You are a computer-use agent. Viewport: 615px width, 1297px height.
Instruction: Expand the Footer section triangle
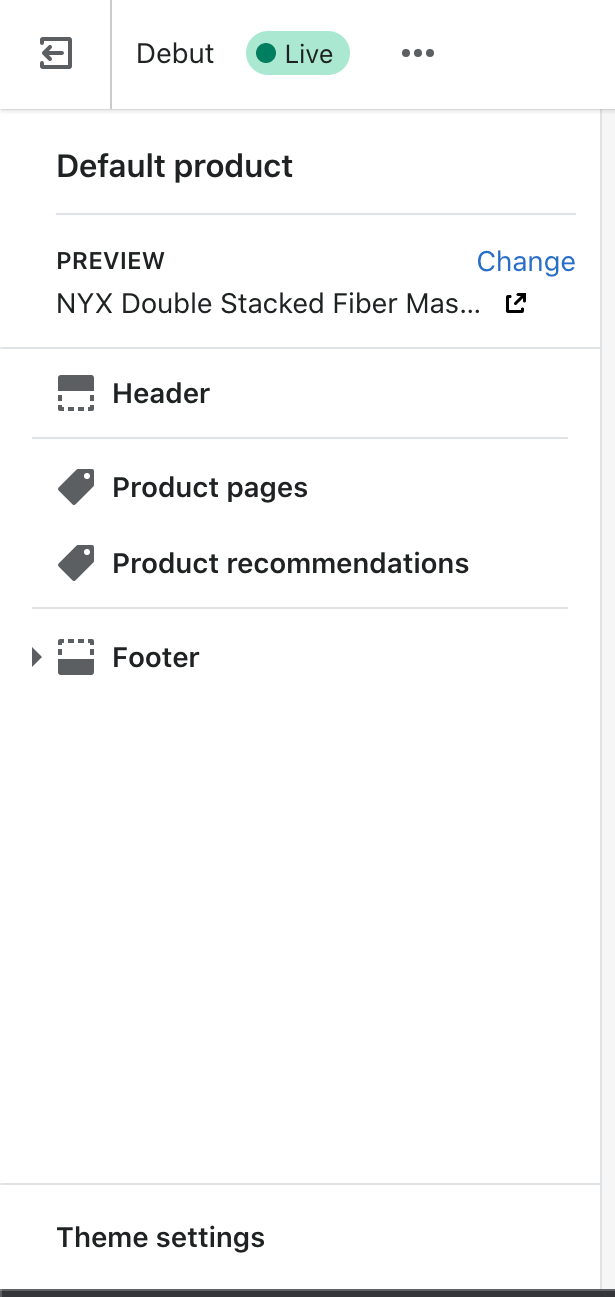[x=37, y=658]
